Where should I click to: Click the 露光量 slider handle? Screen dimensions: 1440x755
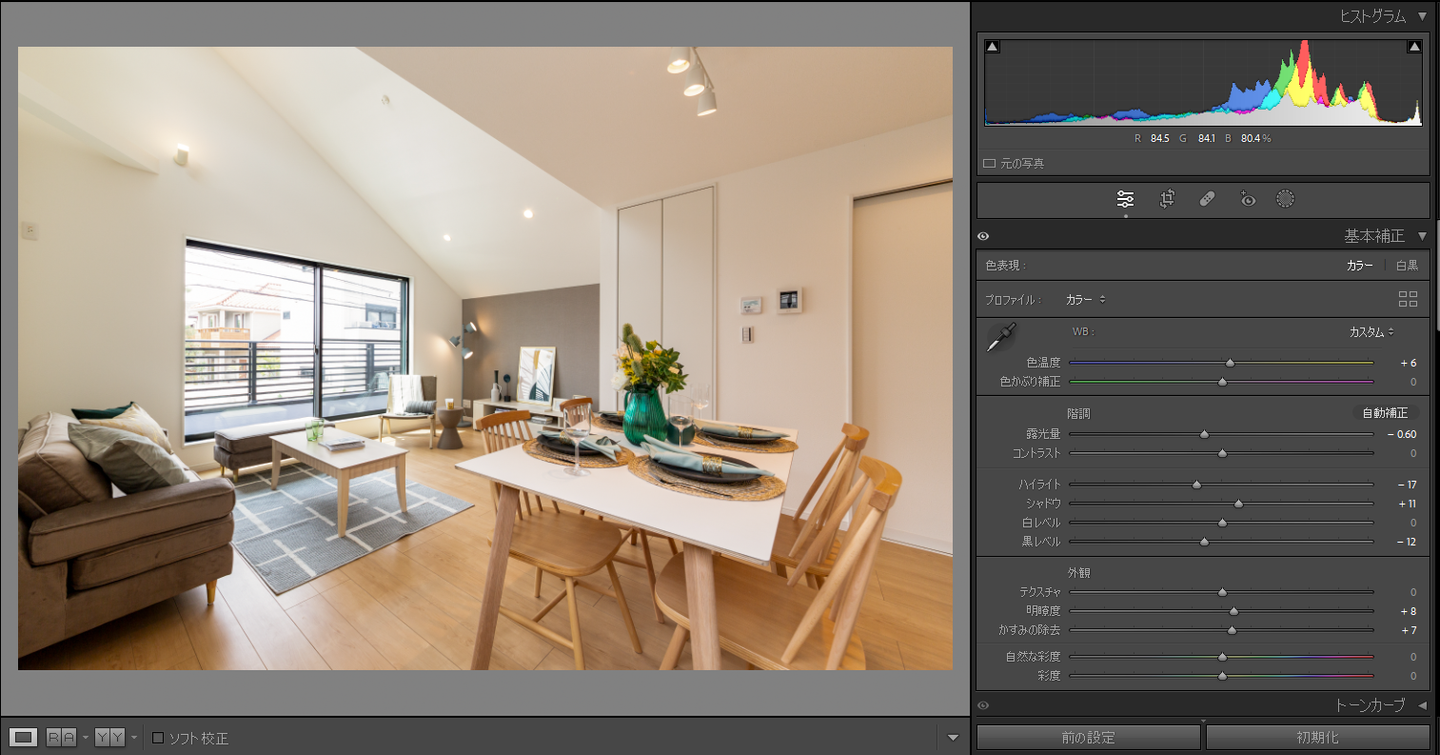tap(1204, 434)
